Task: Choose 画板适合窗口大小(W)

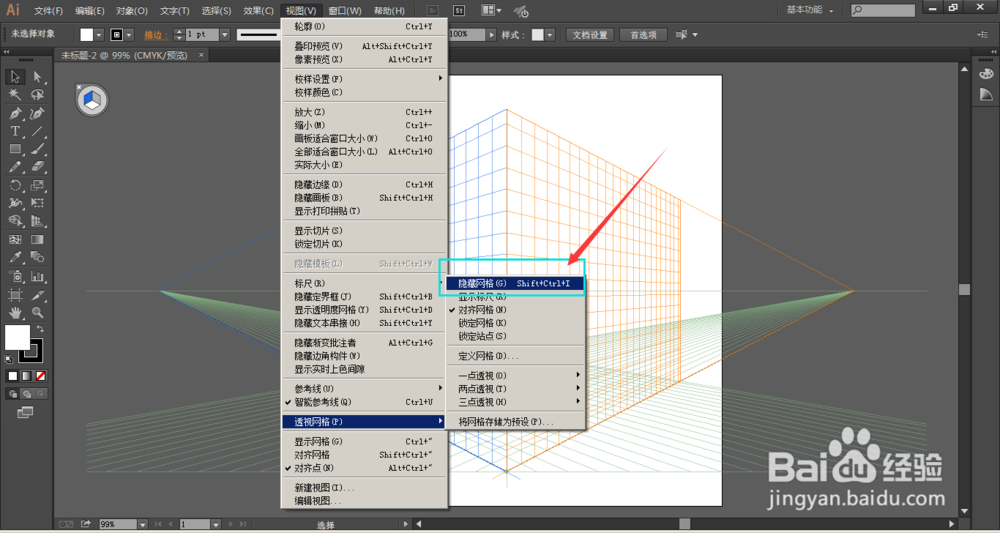Action: (364, 138)
